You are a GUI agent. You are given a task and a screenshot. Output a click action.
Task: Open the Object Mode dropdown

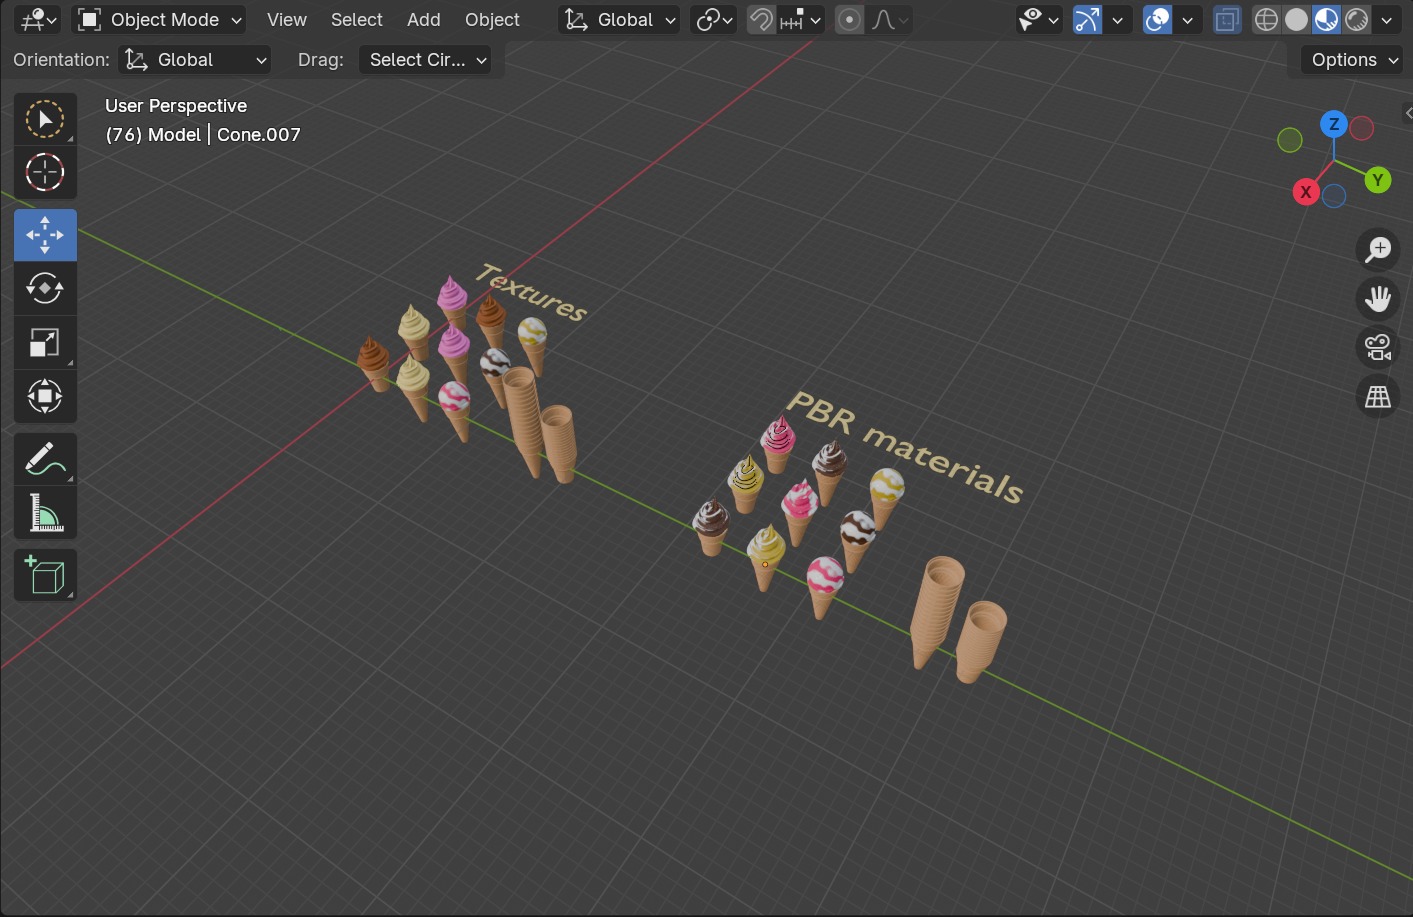click(x=161, y=20)
